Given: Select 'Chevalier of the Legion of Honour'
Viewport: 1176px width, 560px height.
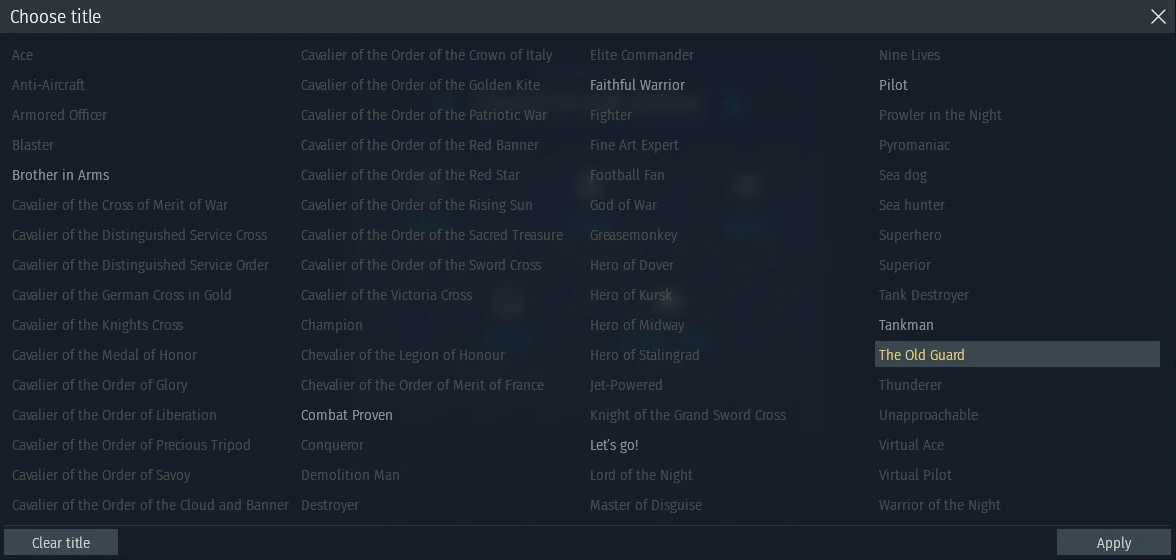Looking at the screenshot, I should tap(402, 355).
